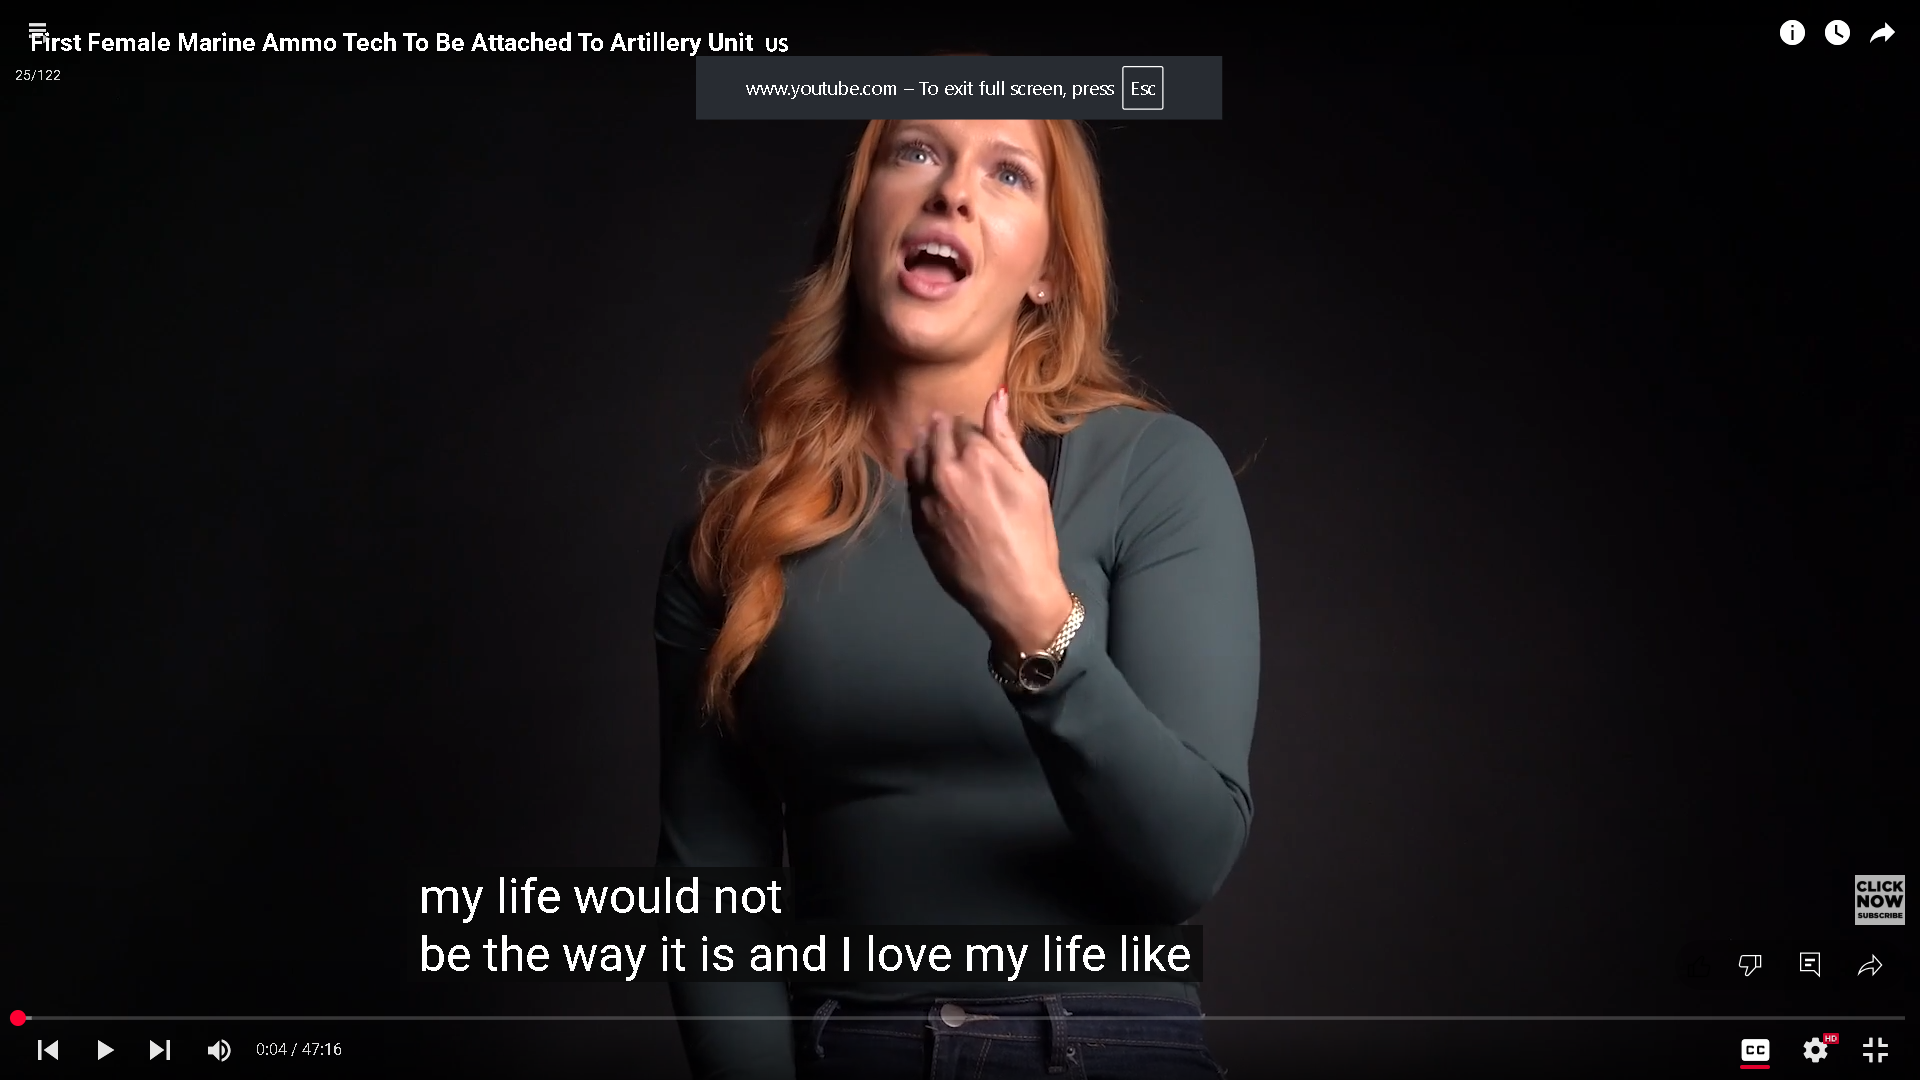
Task: Toggle closed captions off
Action: pyautogui.click(x=1755, y=1050)
